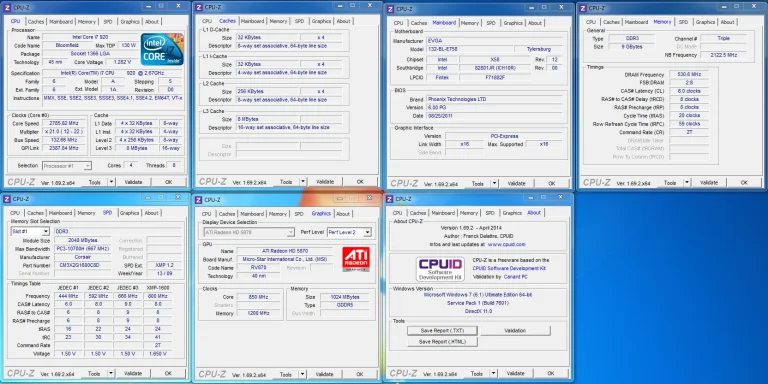Click Validate in the CPU-tab window
This screenshot has height=384, width=768.
(134, 182)
